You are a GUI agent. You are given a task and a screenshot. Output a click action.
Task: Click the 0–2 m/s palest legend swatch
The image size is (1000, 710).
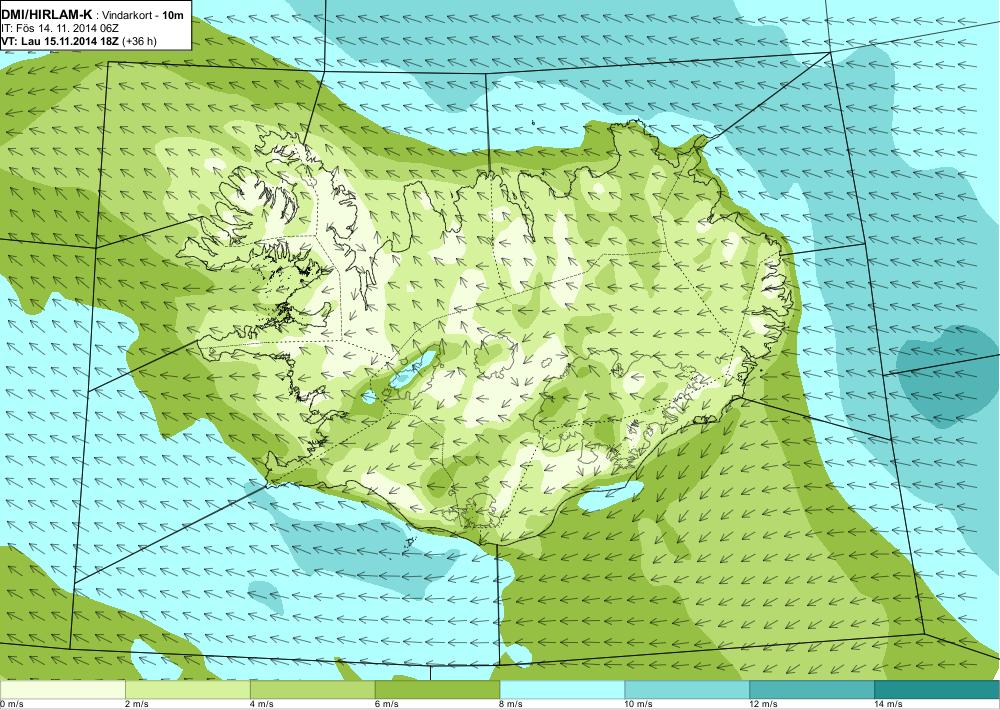[62, 690]
